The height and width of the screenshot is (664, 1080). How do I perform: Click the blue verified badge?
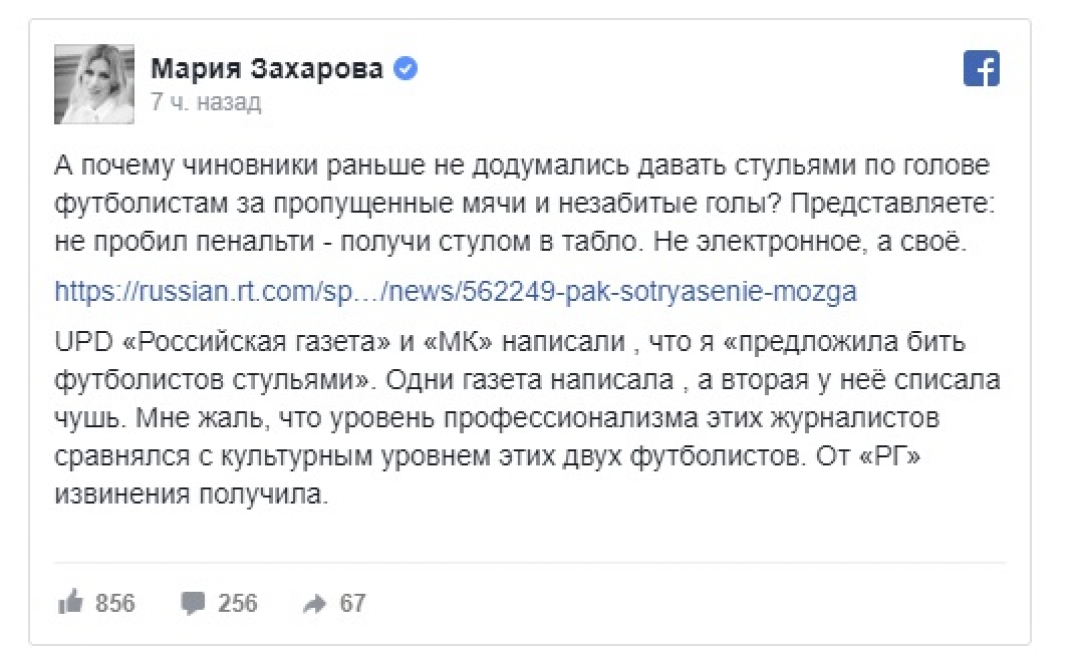407,69
